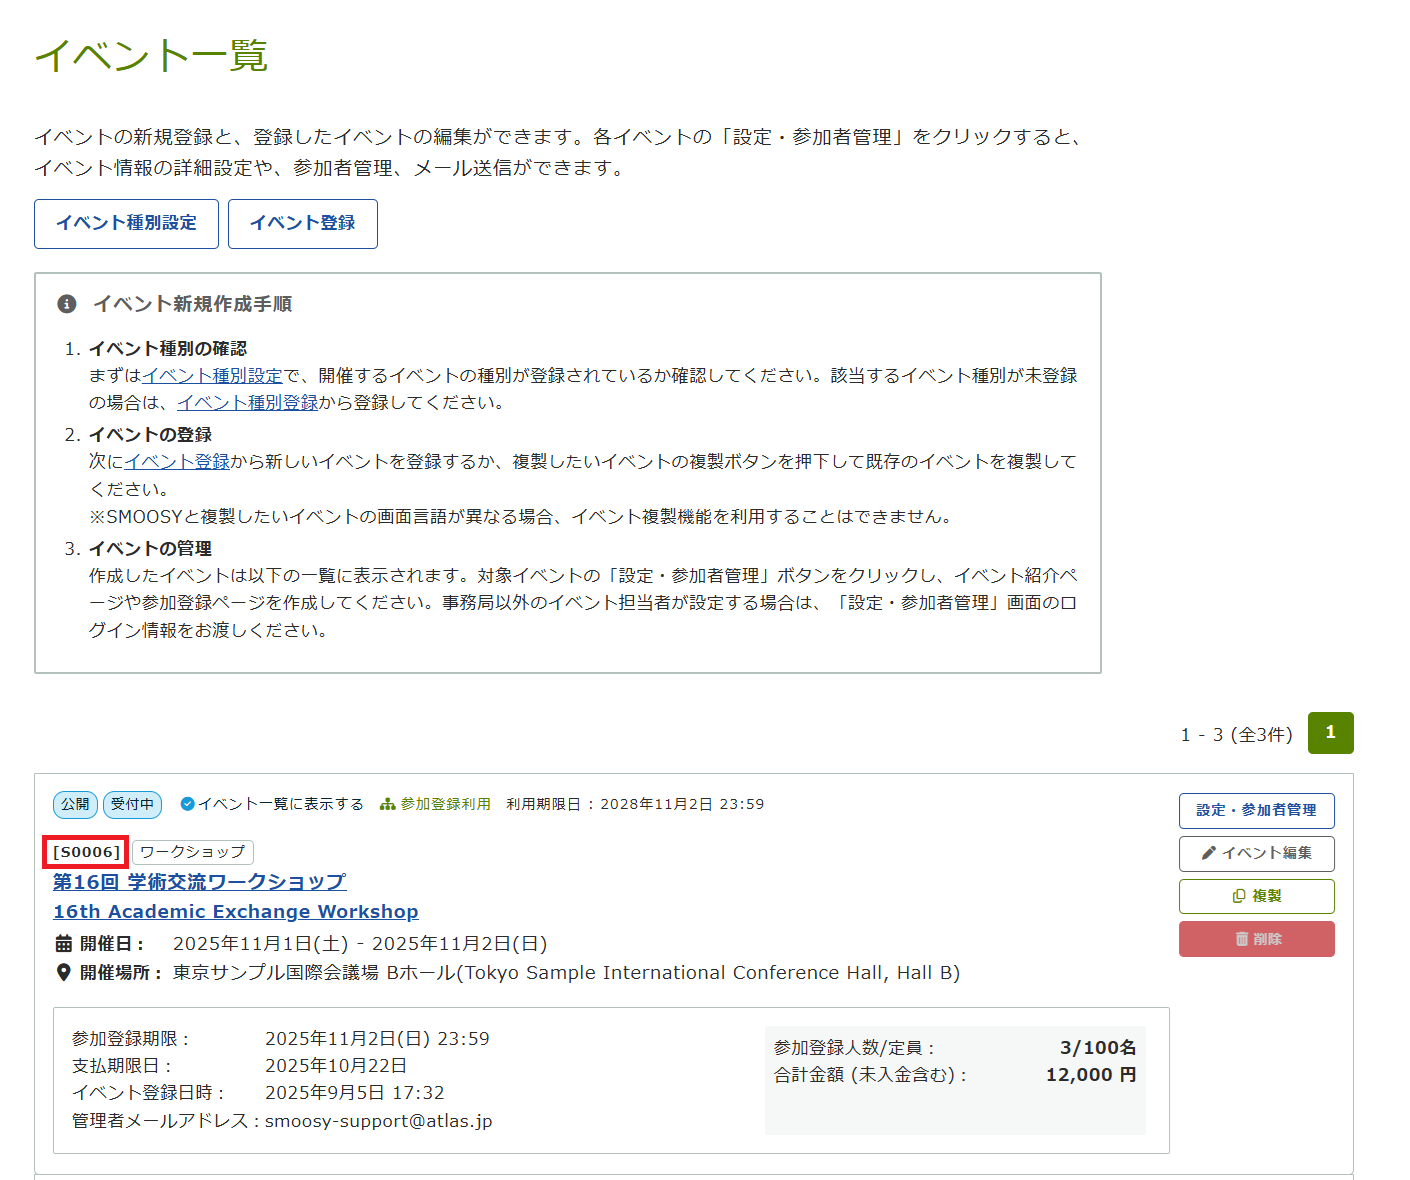
Task: Follow the イベント登録 link in step 2
Action: tap(178, 462)
